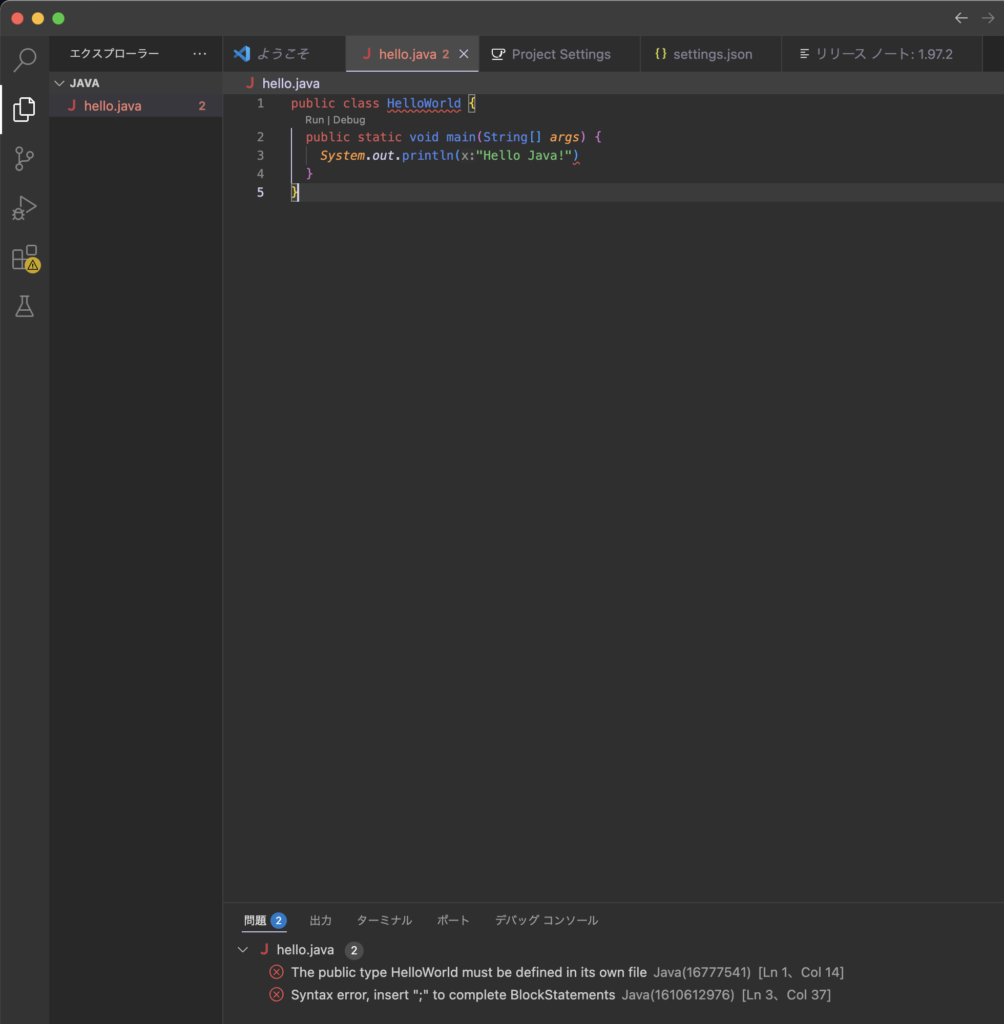The width and height of the screenshot is (1004, 1024).
Task: Click the problems count badge on 問題 tab
Action: click(278, 920)
